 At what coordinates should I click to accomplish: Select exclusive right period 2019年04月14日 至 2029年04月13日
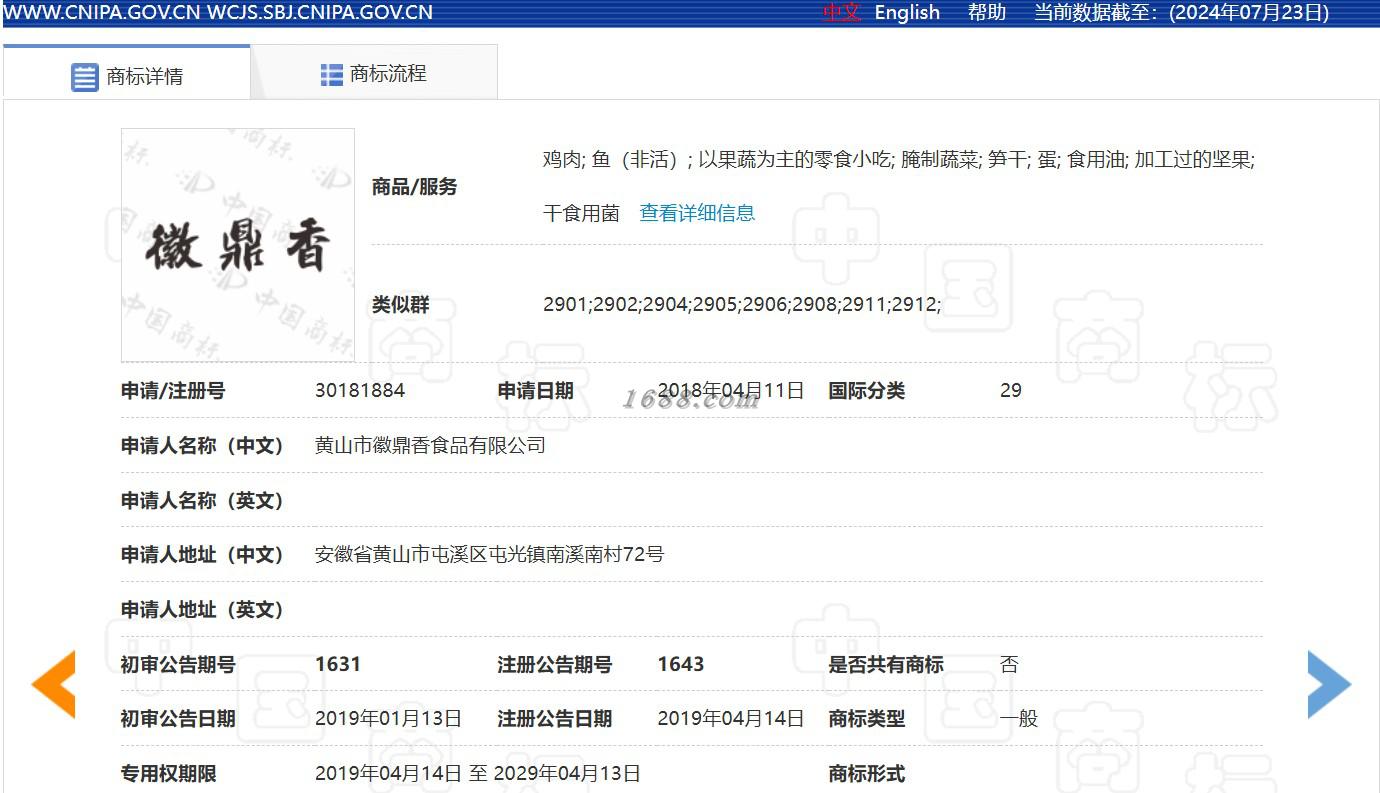[x=478, y=773]
